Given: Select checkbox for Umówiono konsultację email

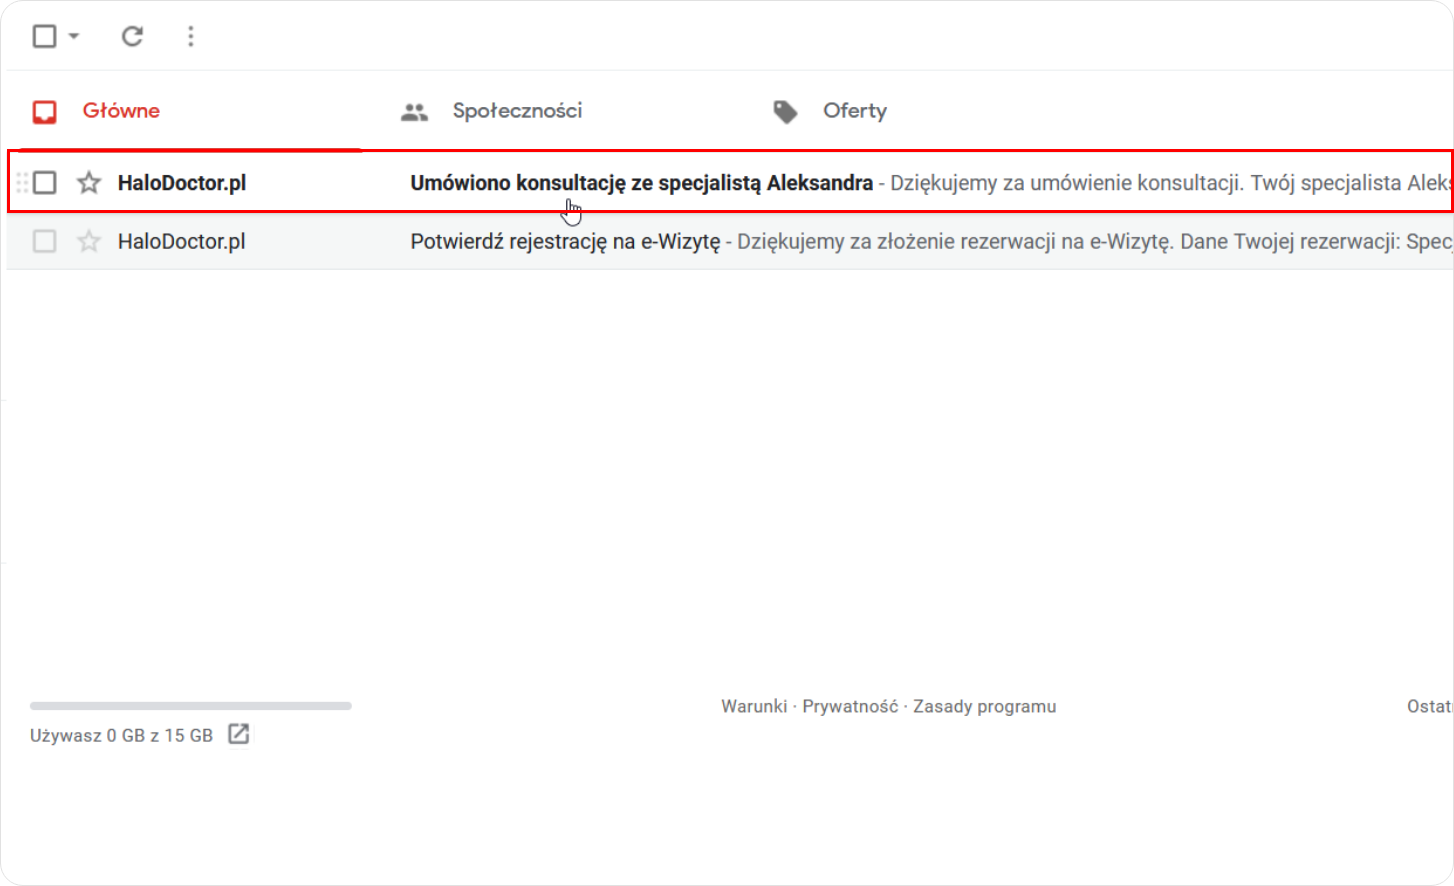Looking at the screenshot, I should click(x=44, y=182).
